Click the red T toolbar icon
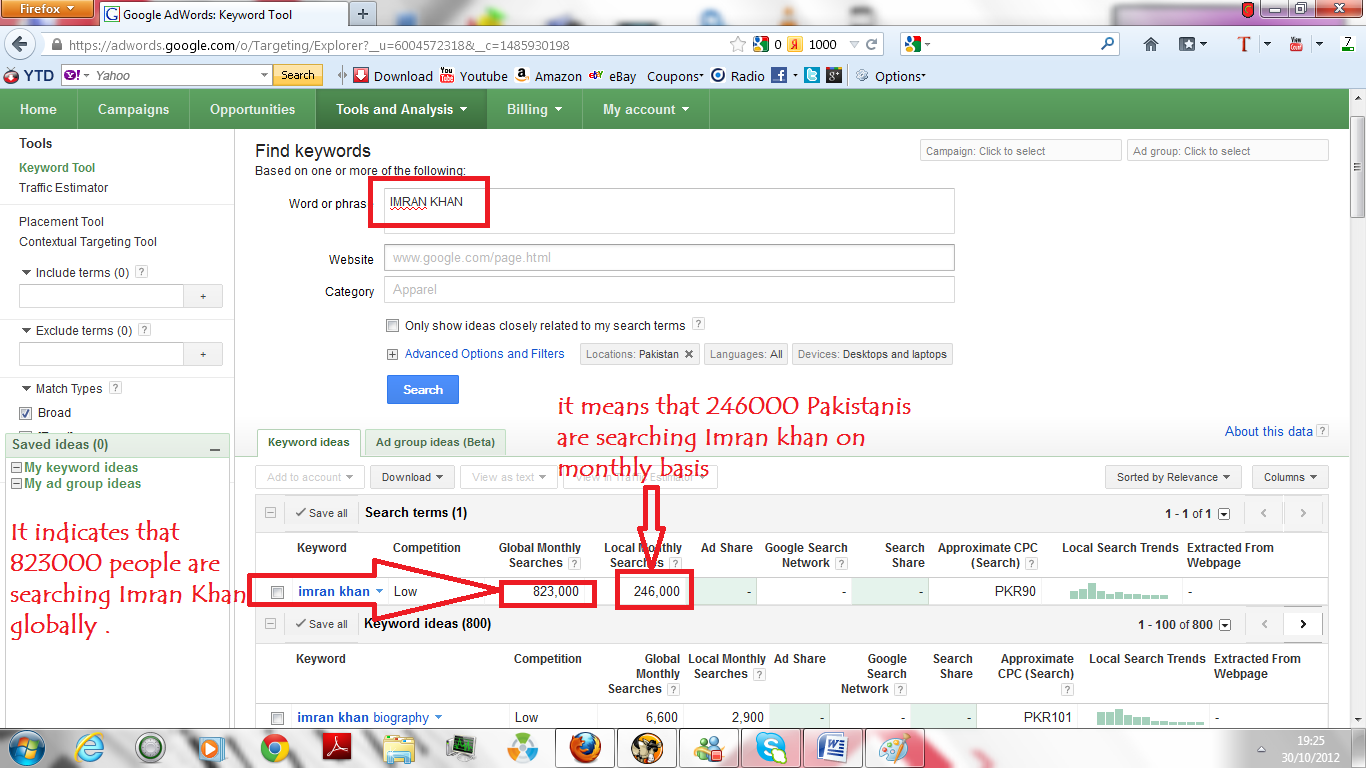The height and width of the screenshot is (768, 1366). point(1244,44)
